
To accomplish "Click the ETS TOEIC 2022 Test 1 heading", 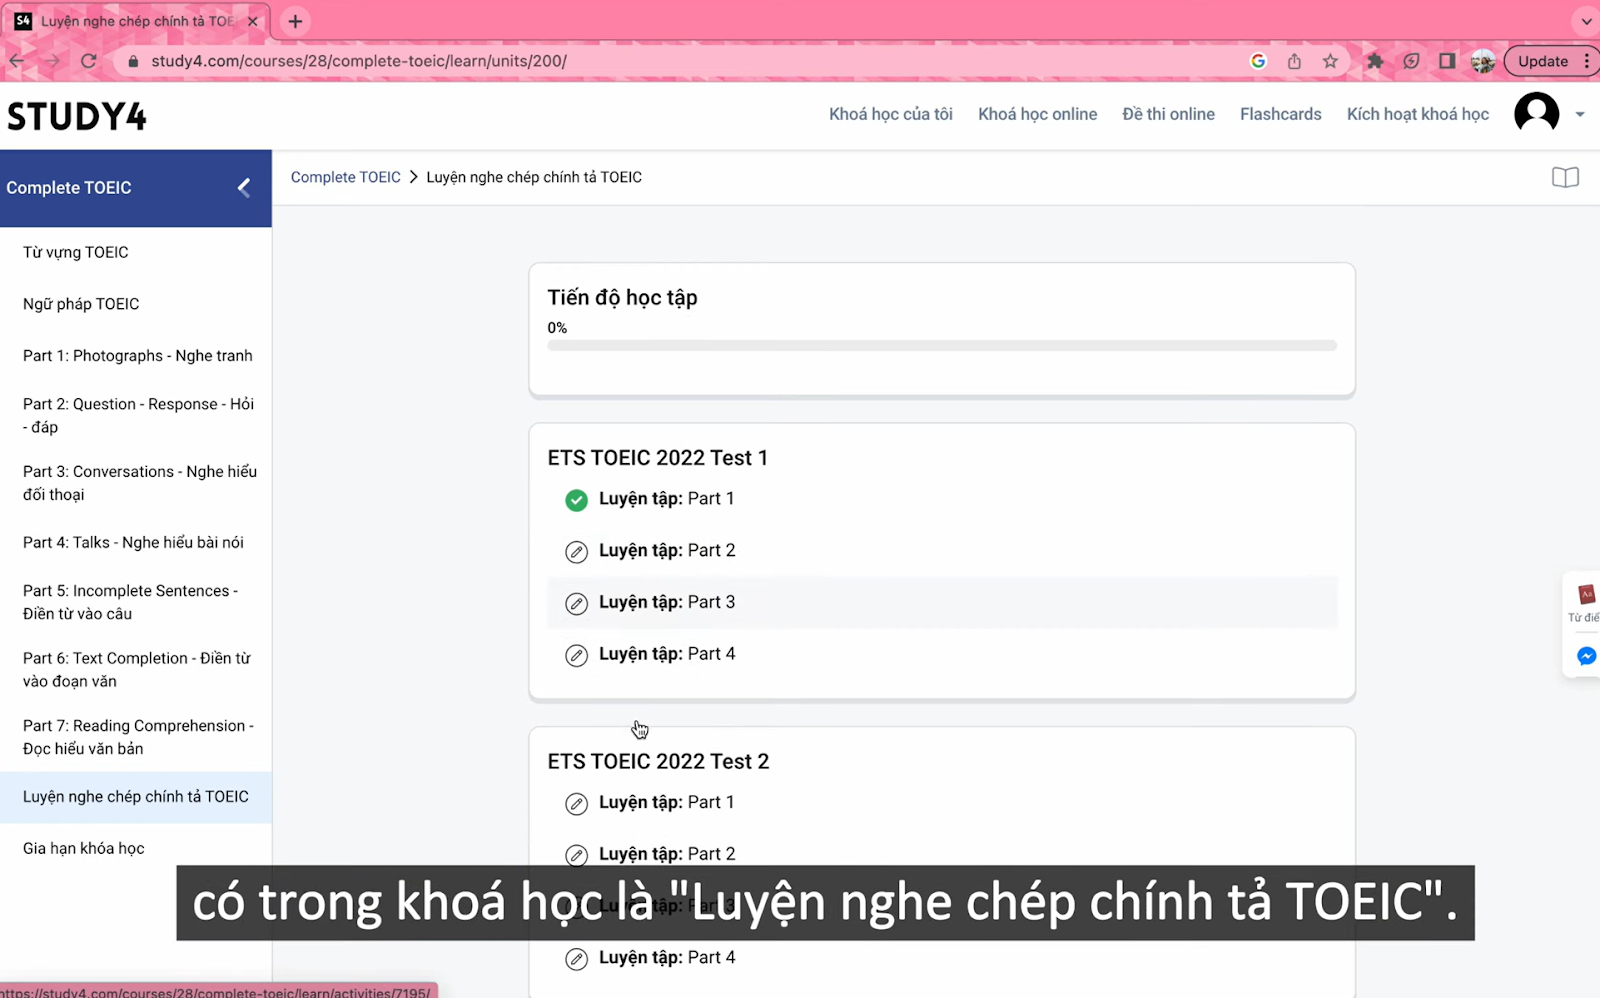I will (x=658, y=458).
